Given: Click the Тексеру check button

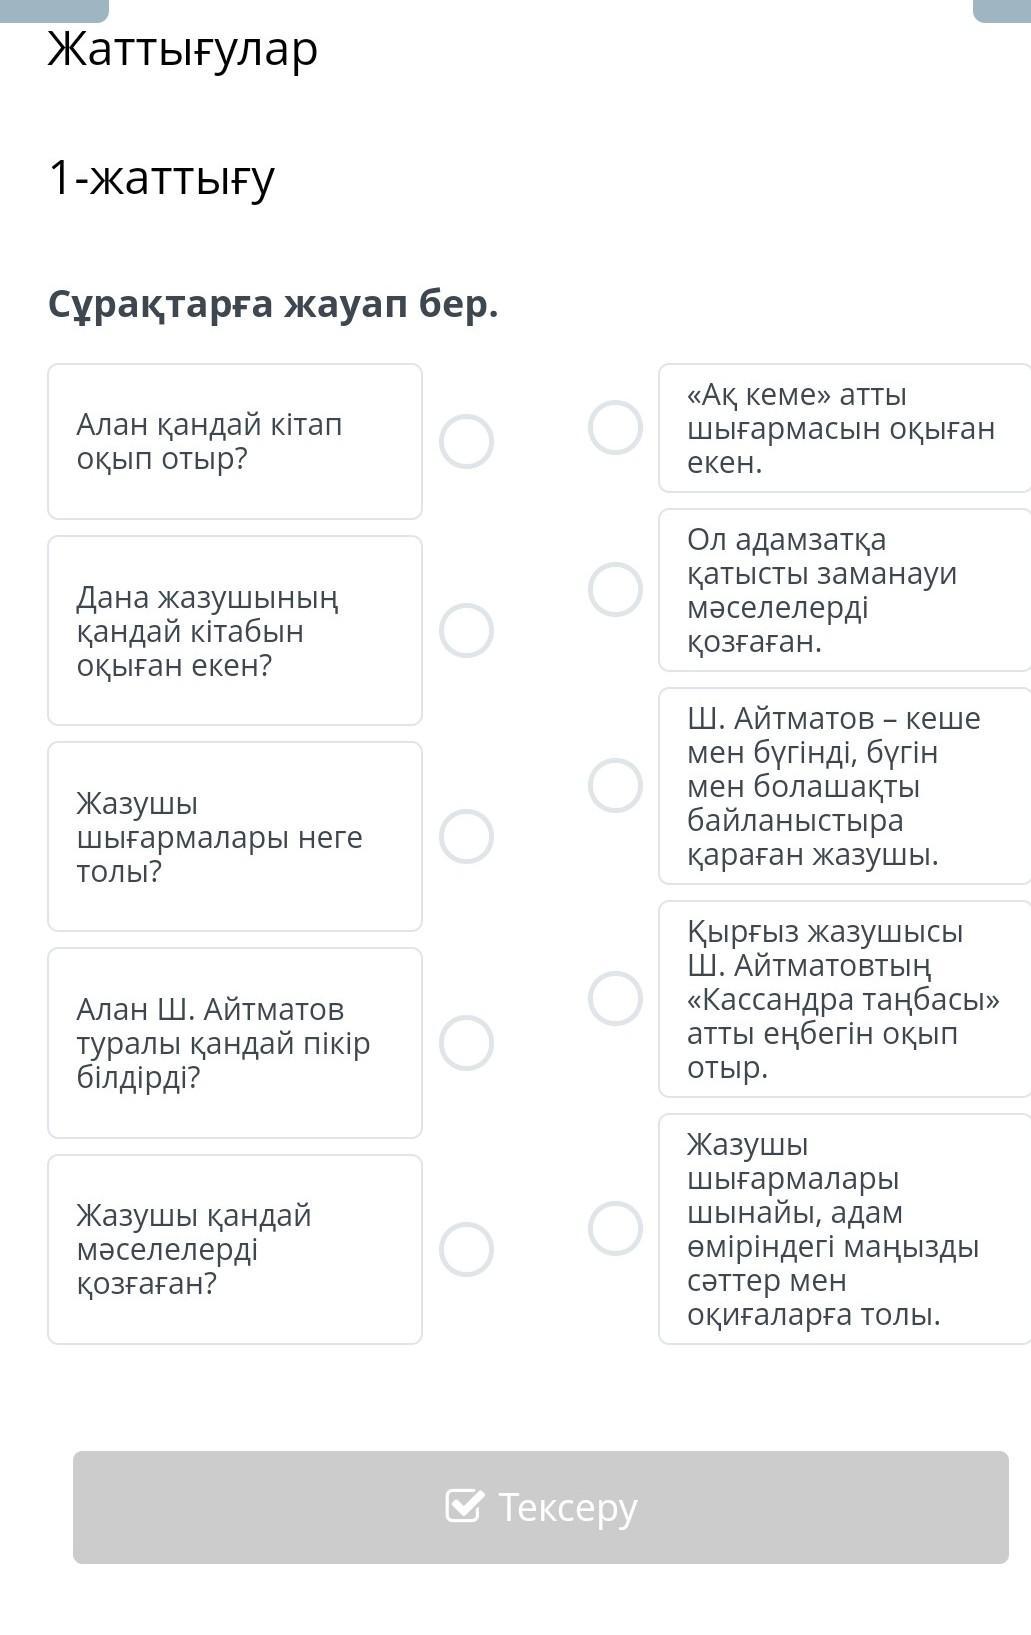Looking at the screenshot, I should tap(540, 1507).
